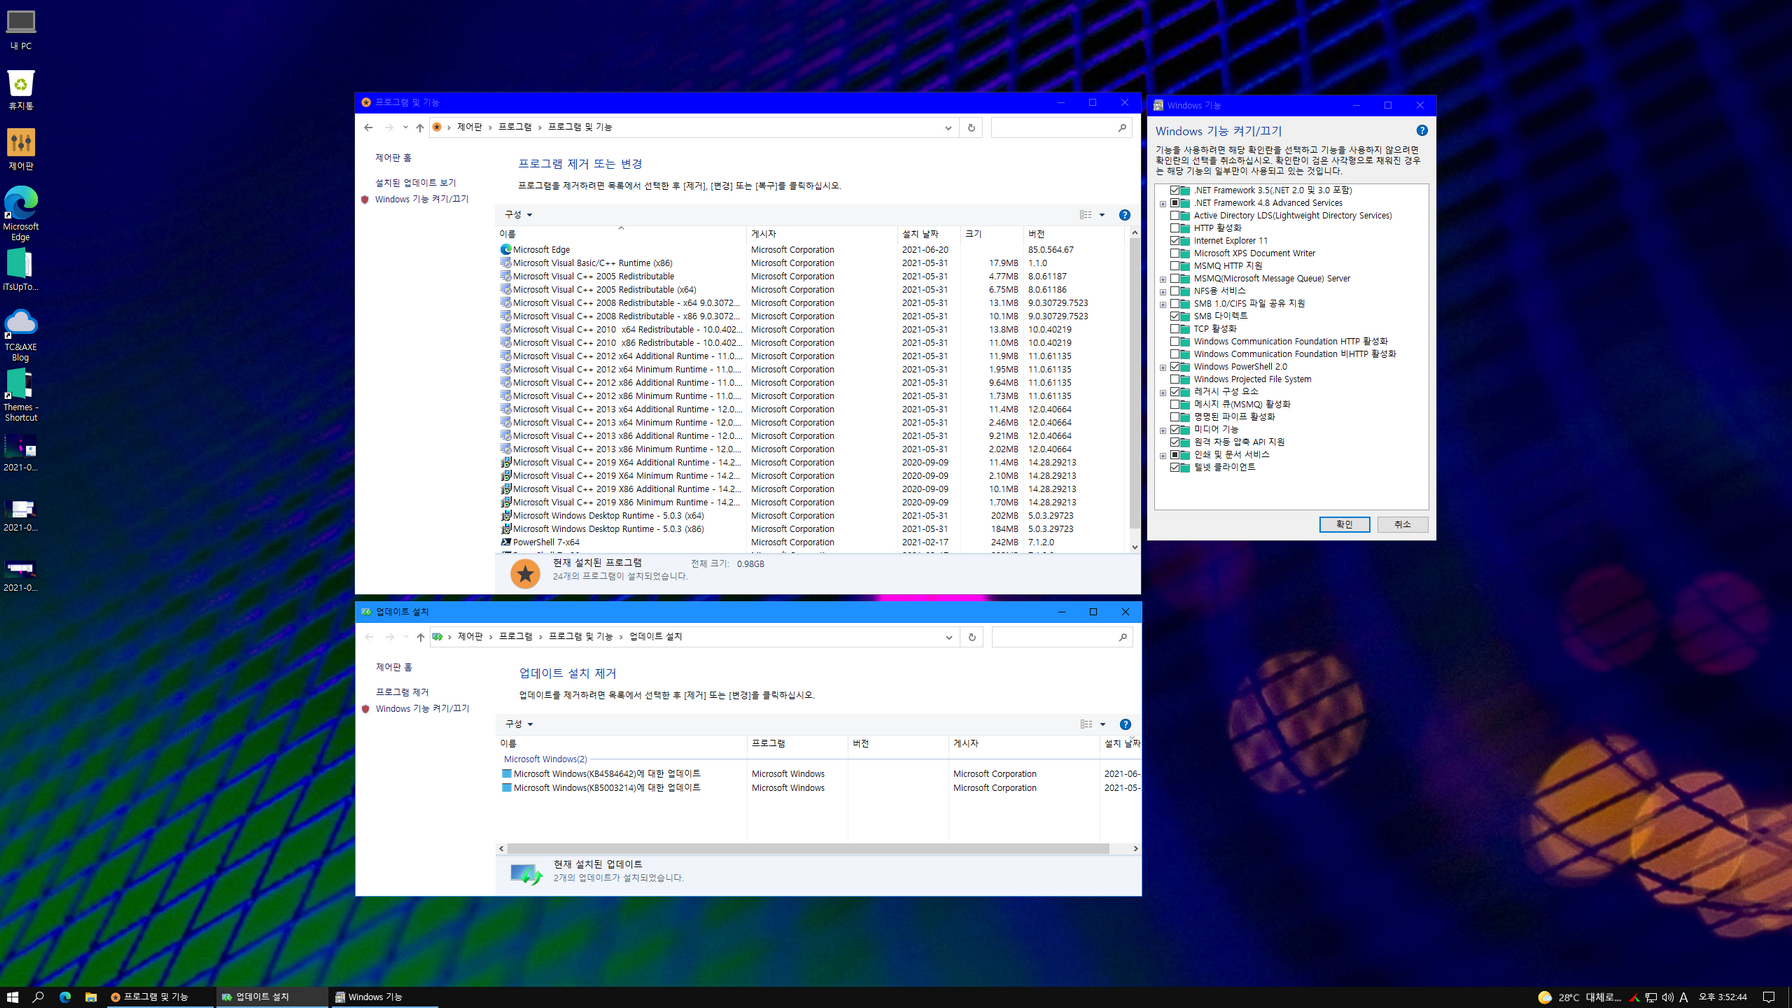Enable Microsoft XPS Document Writer checkbox
The height and width of the screenshot is (1008, 1792).
[x=1175, y=253]
